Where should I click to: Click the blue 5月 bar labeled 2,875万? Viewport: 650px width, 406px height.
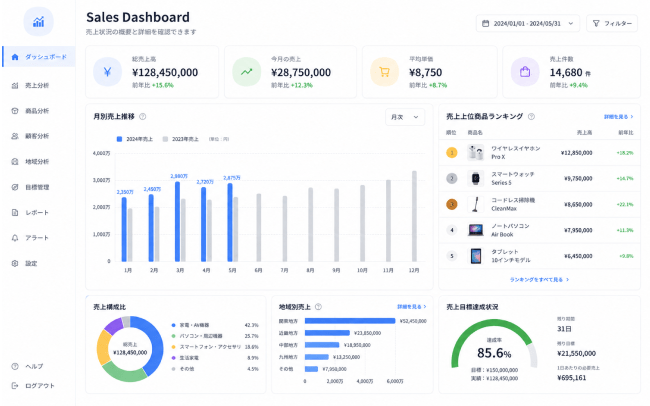tap(230, 222)
